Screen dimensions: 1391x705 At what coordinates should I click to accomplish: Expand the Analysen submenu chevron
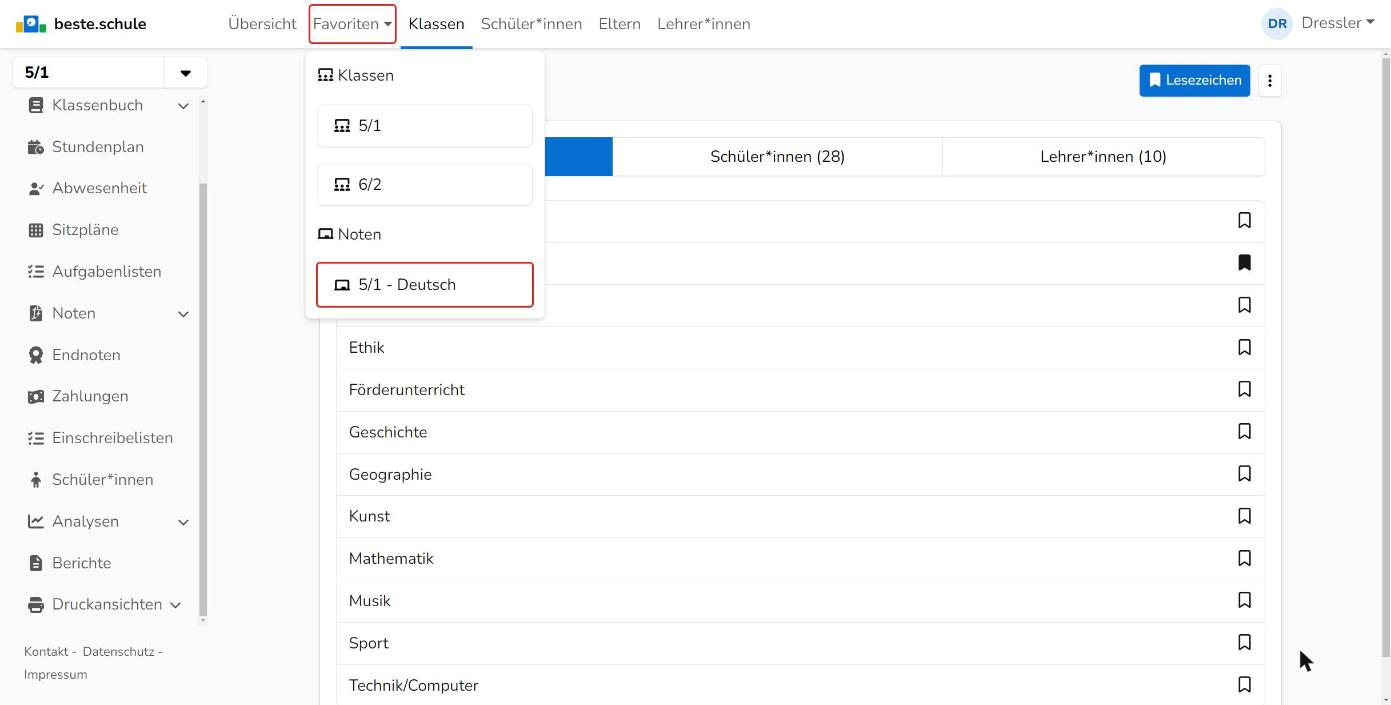[x=183, y=522]
